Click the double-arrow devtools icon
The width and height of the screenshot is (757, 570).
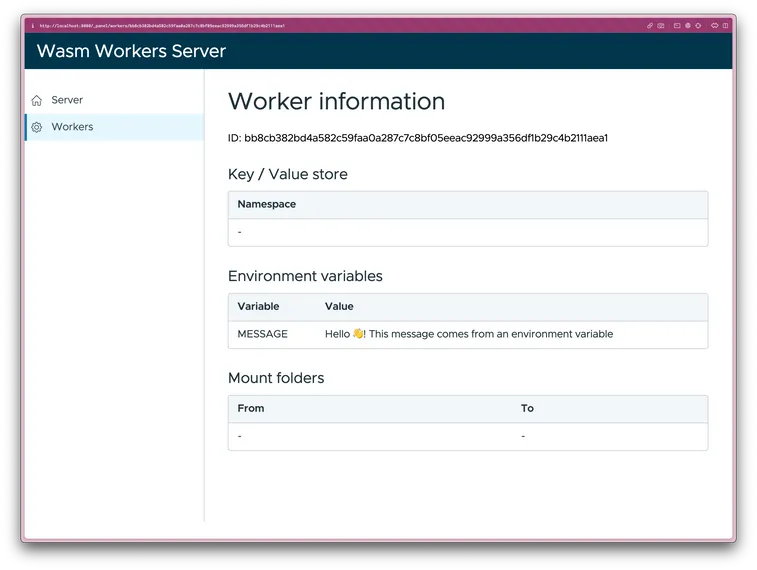pos(715,26)
